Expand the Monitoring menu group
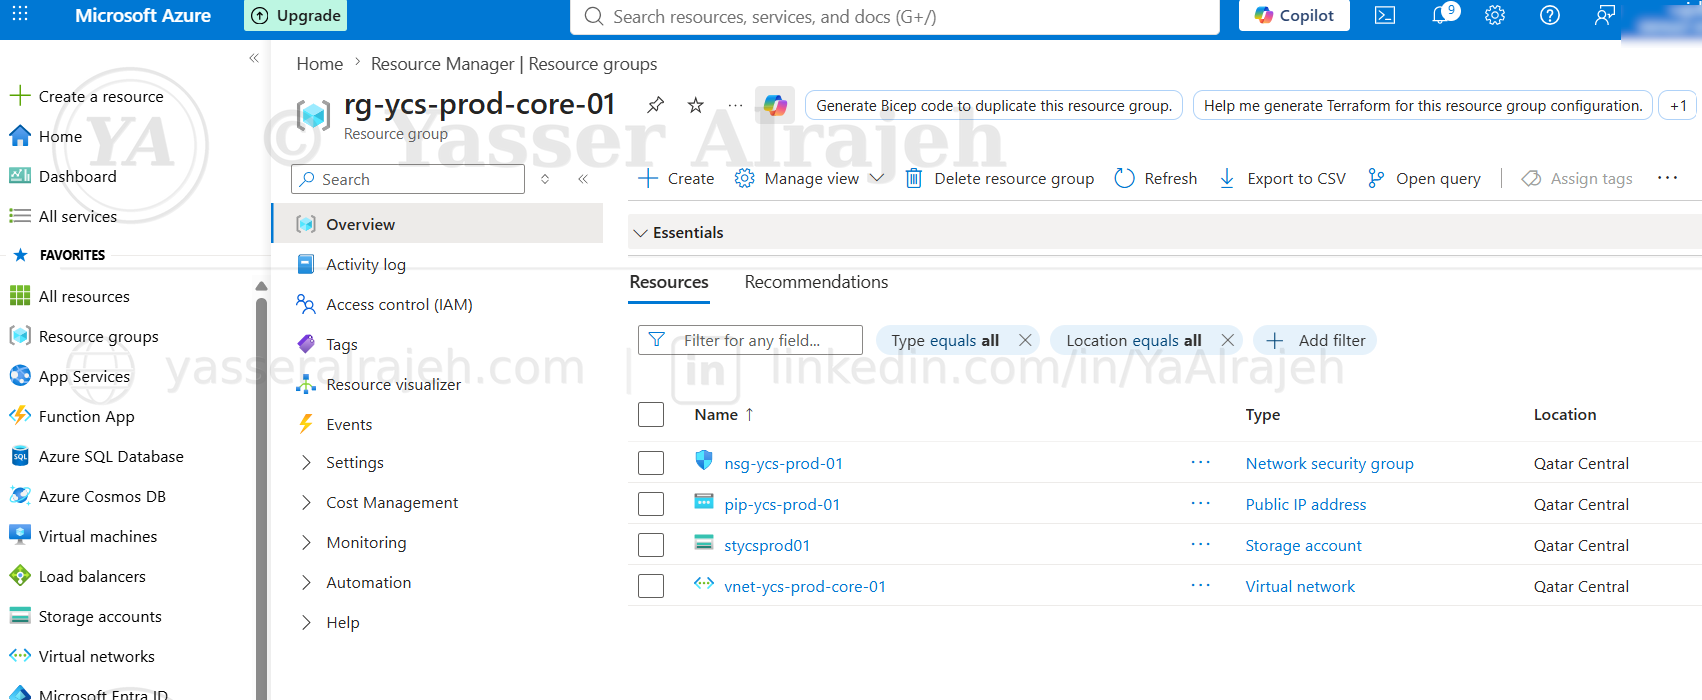Screen dimensions: 1702x700 tap(306, 542)
